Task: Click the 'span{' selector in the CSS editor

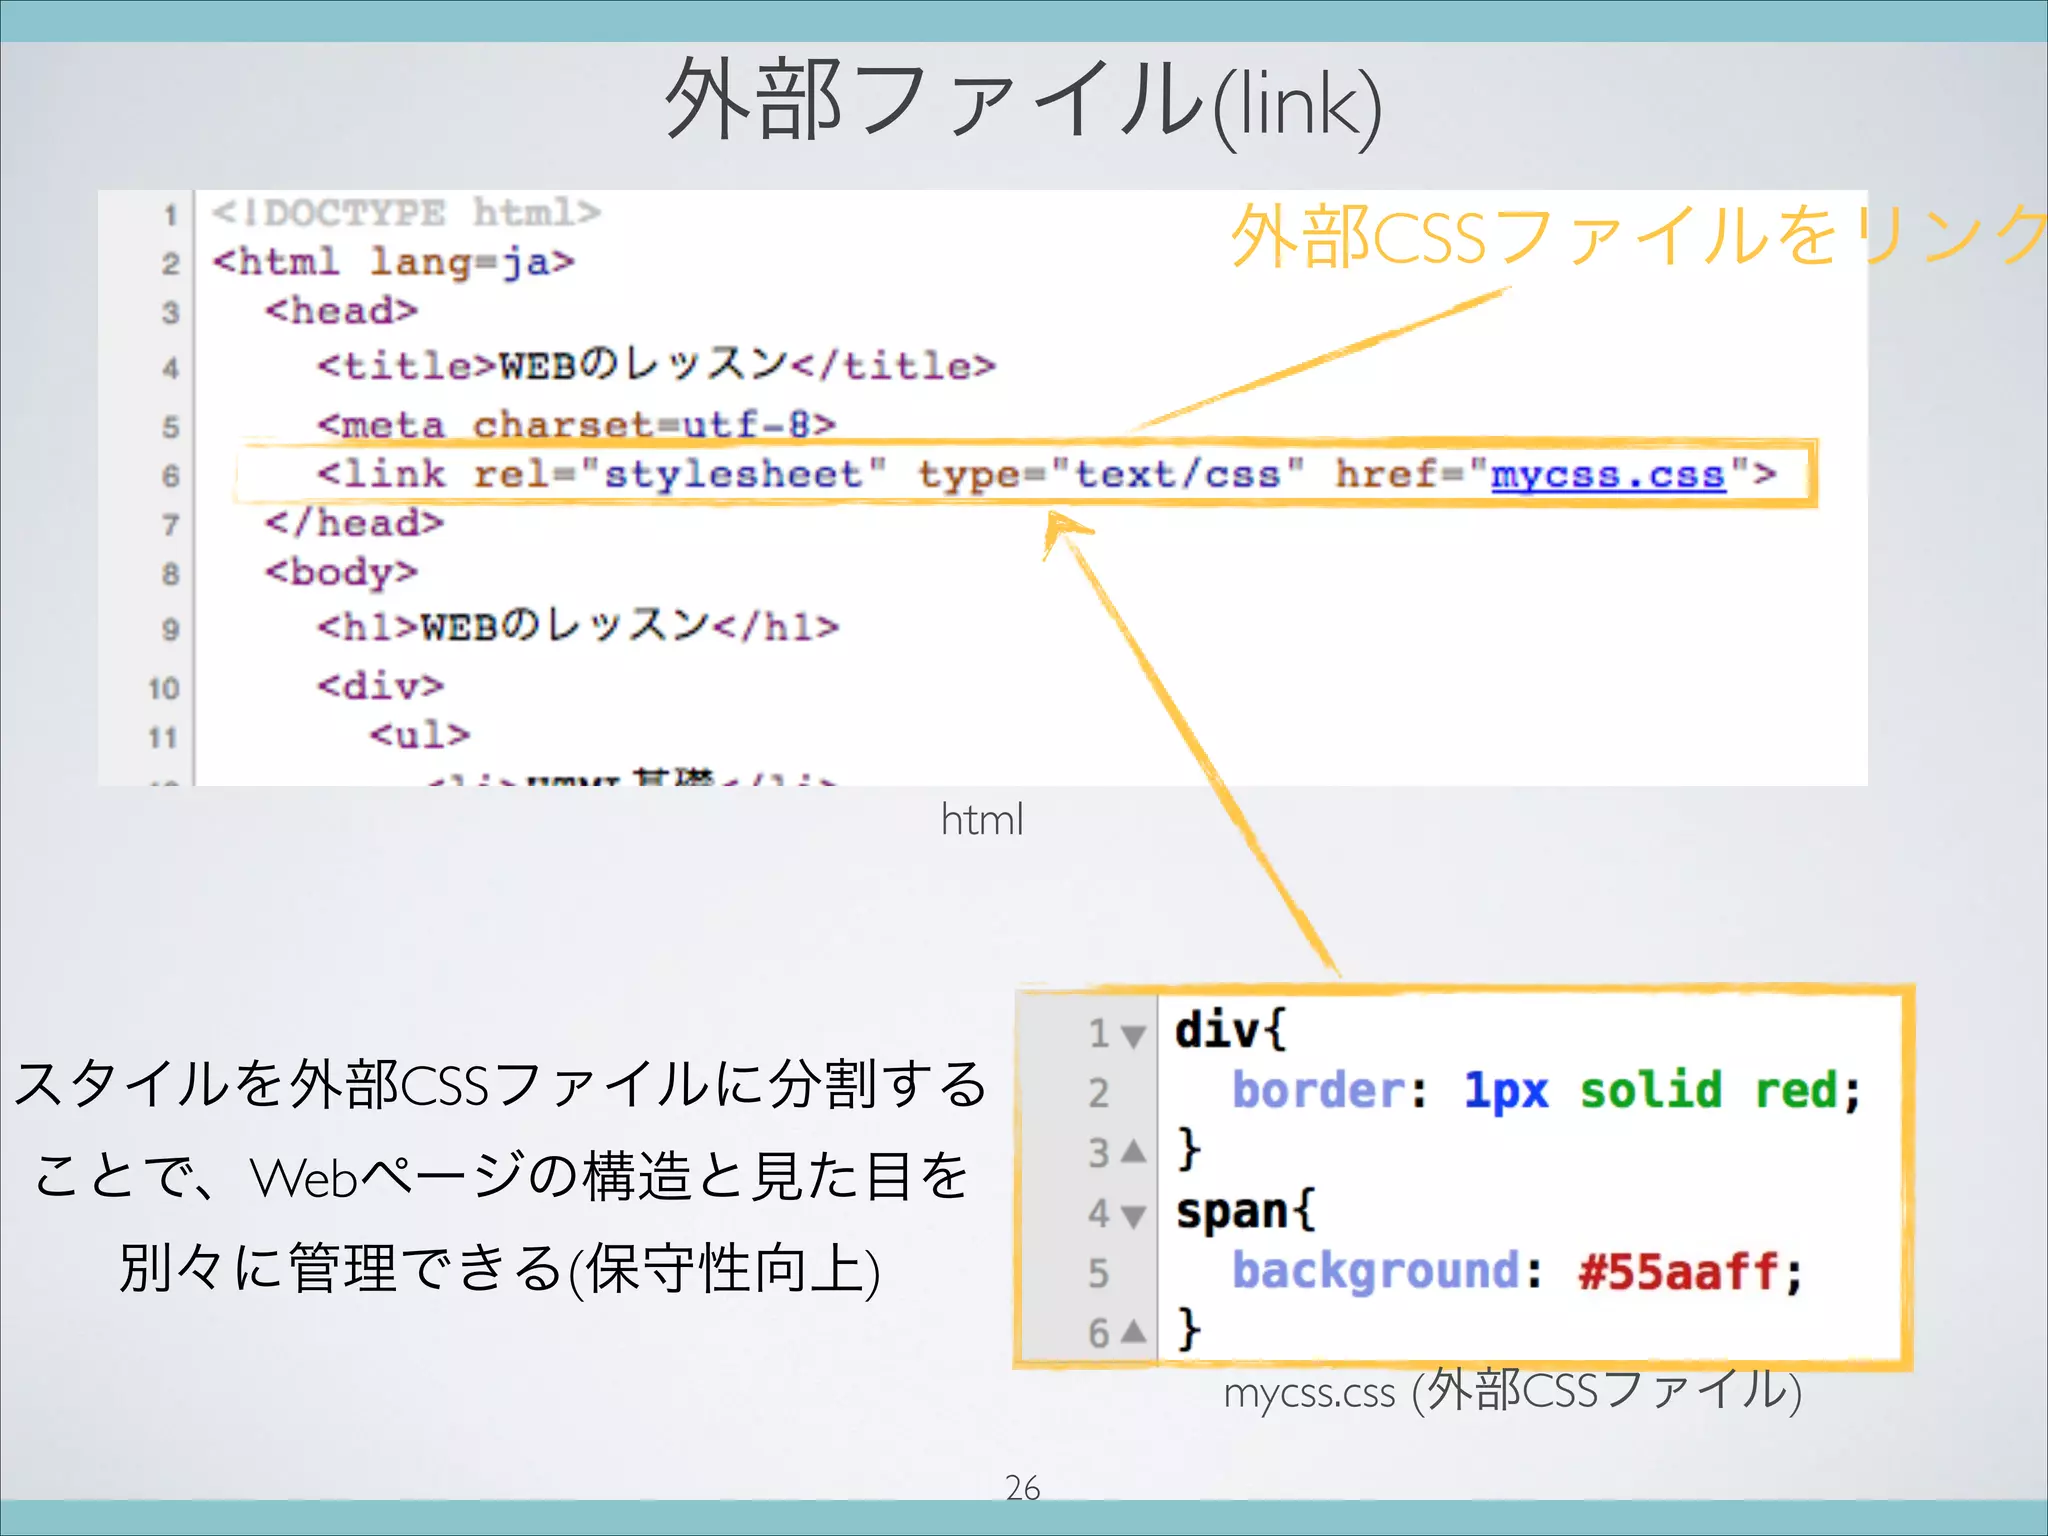Action: coord(1245,1212)
